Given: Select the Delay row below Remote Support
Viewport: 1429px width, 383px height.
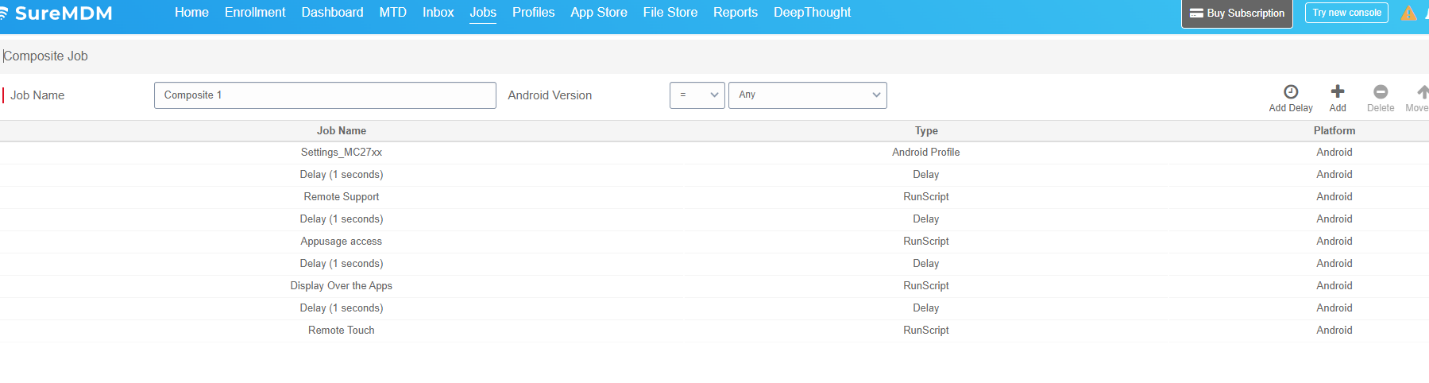Looking at the screenshot, I should [x=714, y=219].
